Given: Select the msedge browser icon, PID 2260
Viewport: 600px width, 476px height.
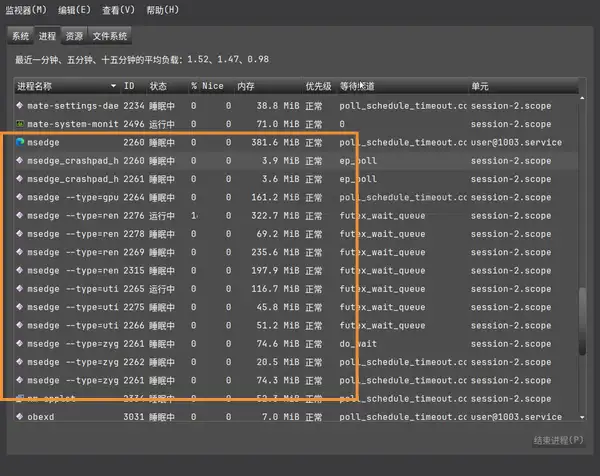Looking at the screenshot, I should click(x=20, y=142).
